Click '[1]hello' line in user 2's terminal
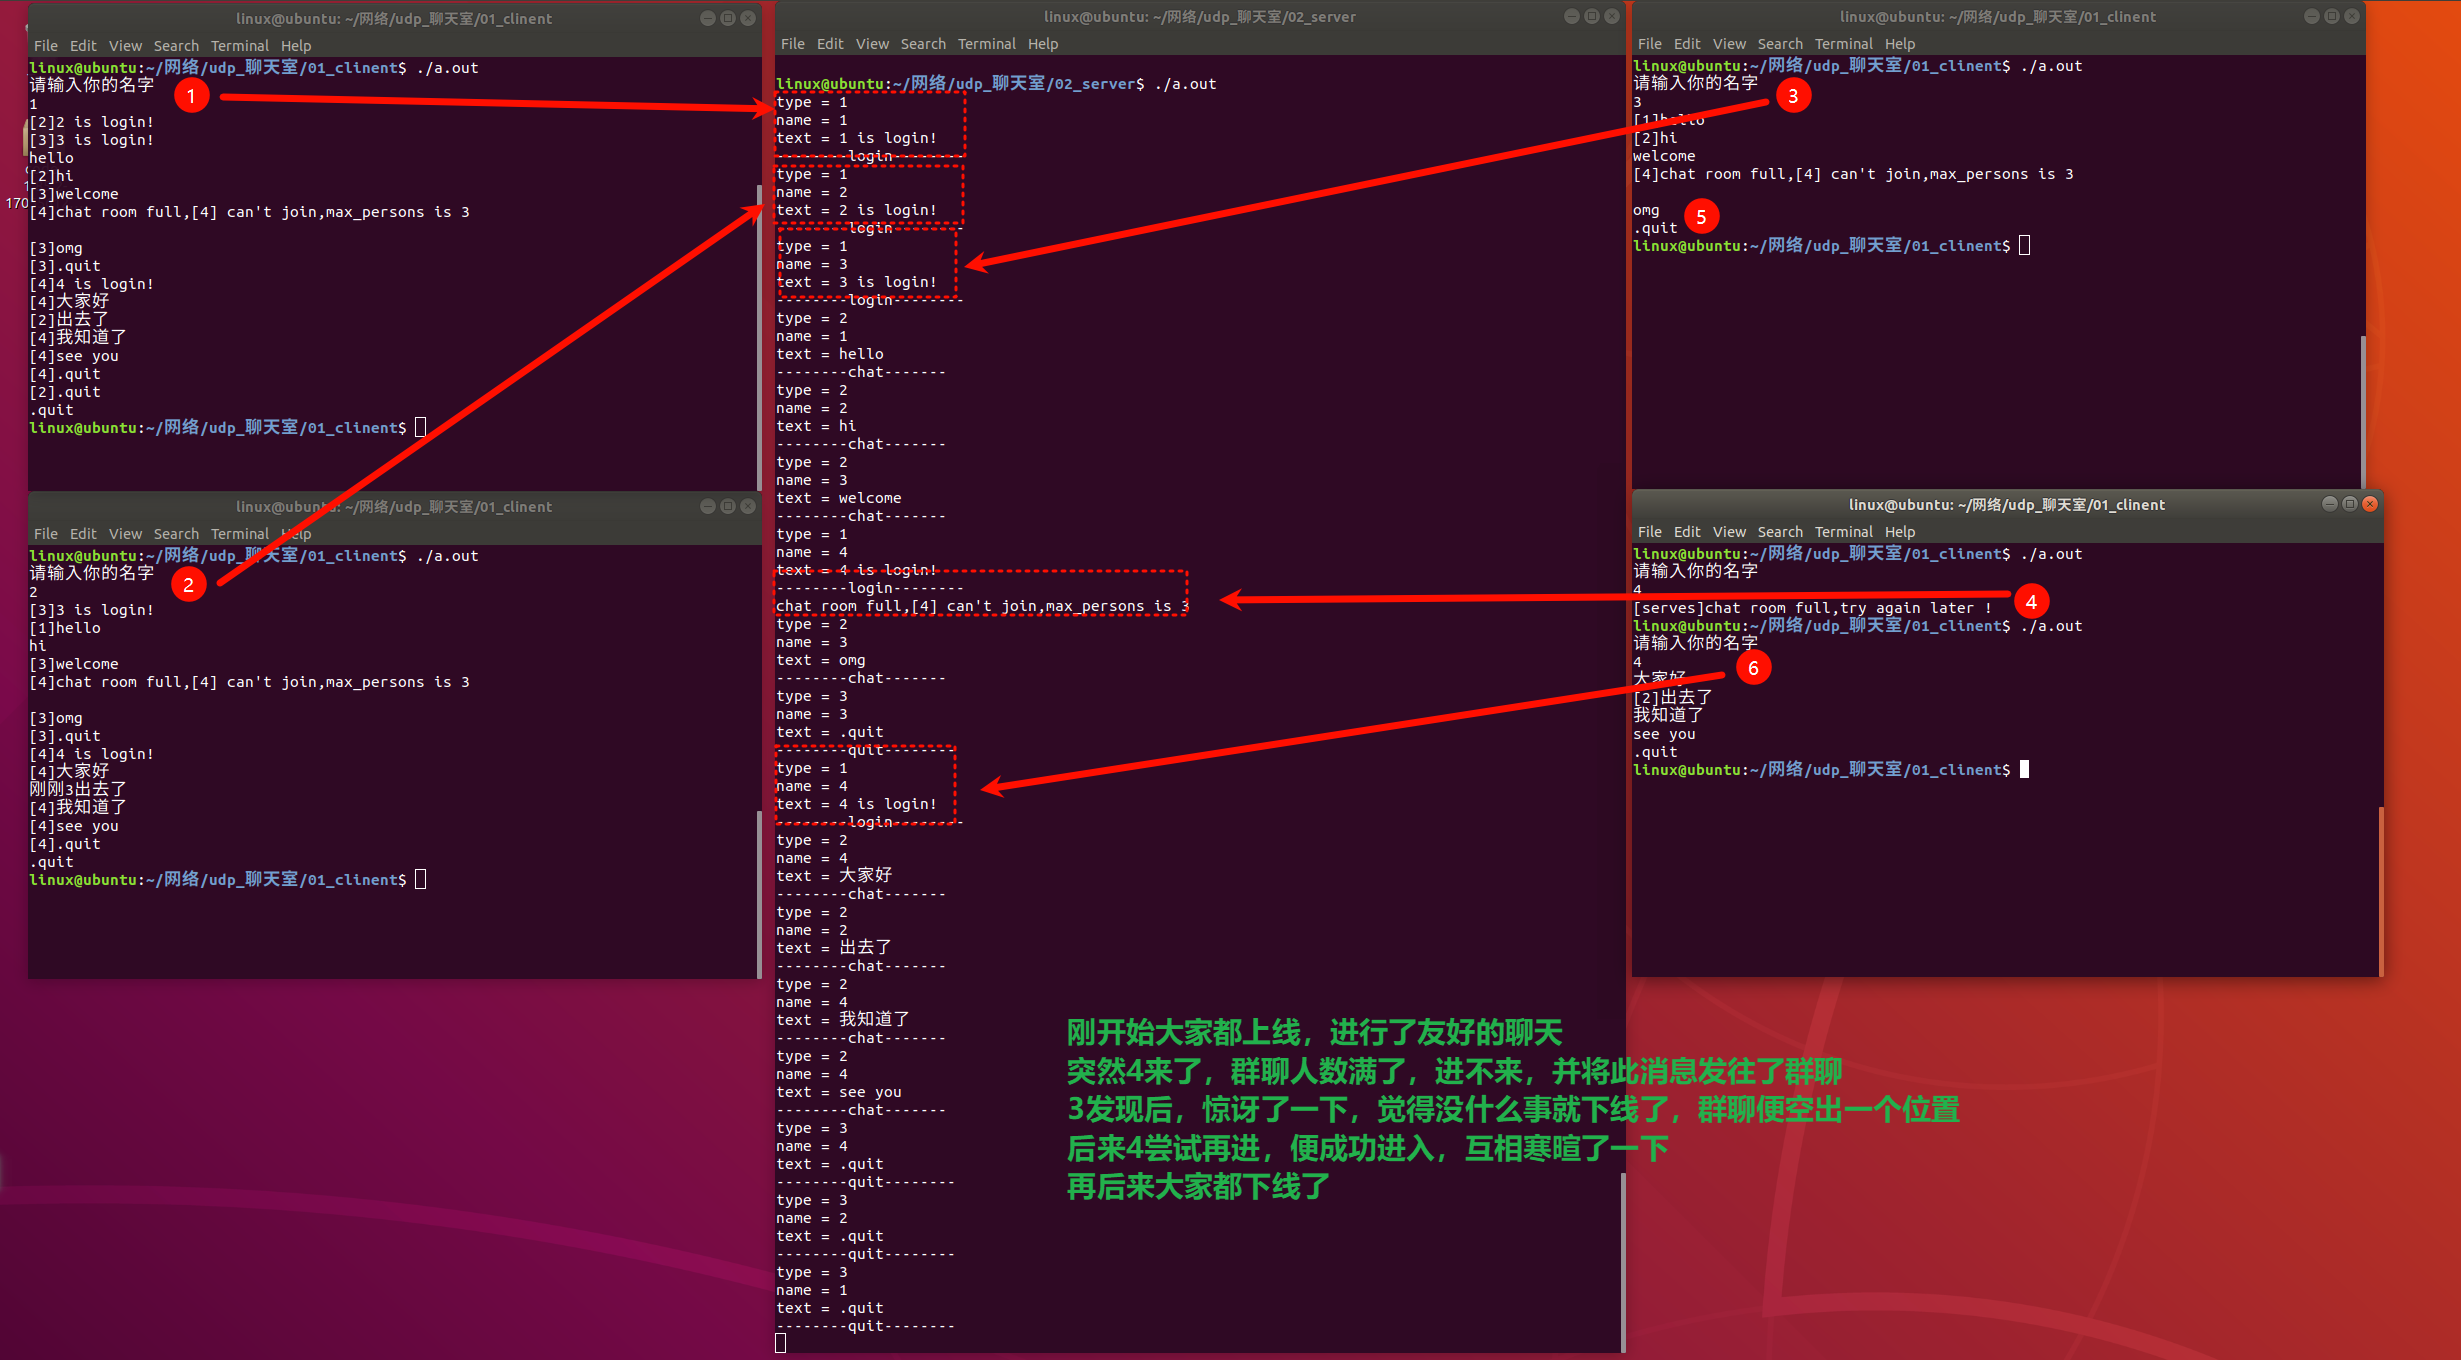Image resolution: width=2461 pixels, height=1360 pixels. 65,628
